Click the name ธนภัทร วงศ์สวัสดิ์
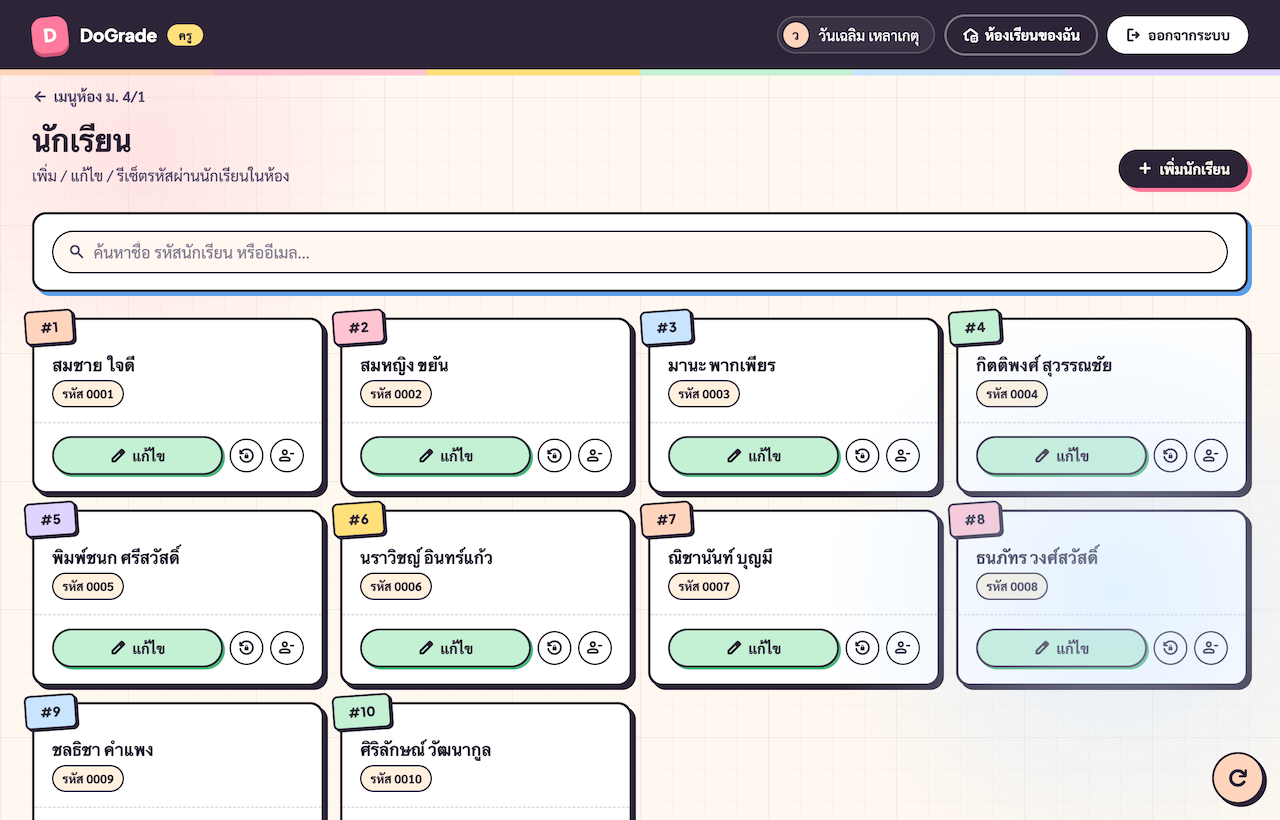This screenshot has height=820, width=1280. 1037,557
